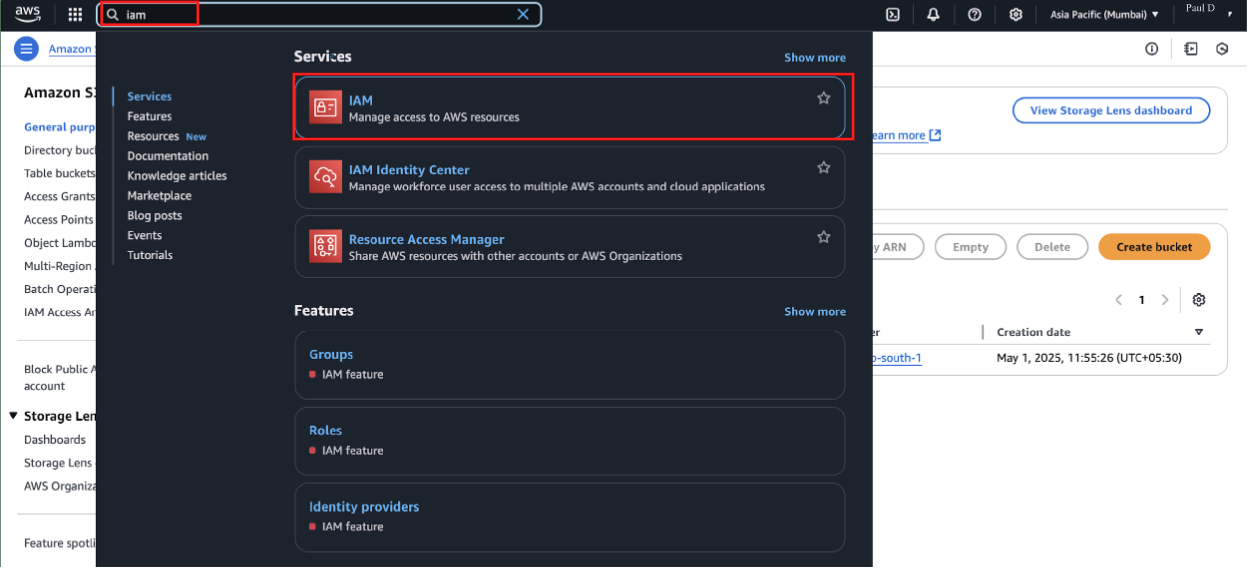This screenshot has height=568, width=1248.
Task: Open Dashboards in the S3 sidebar
Action: click(55, 440)
